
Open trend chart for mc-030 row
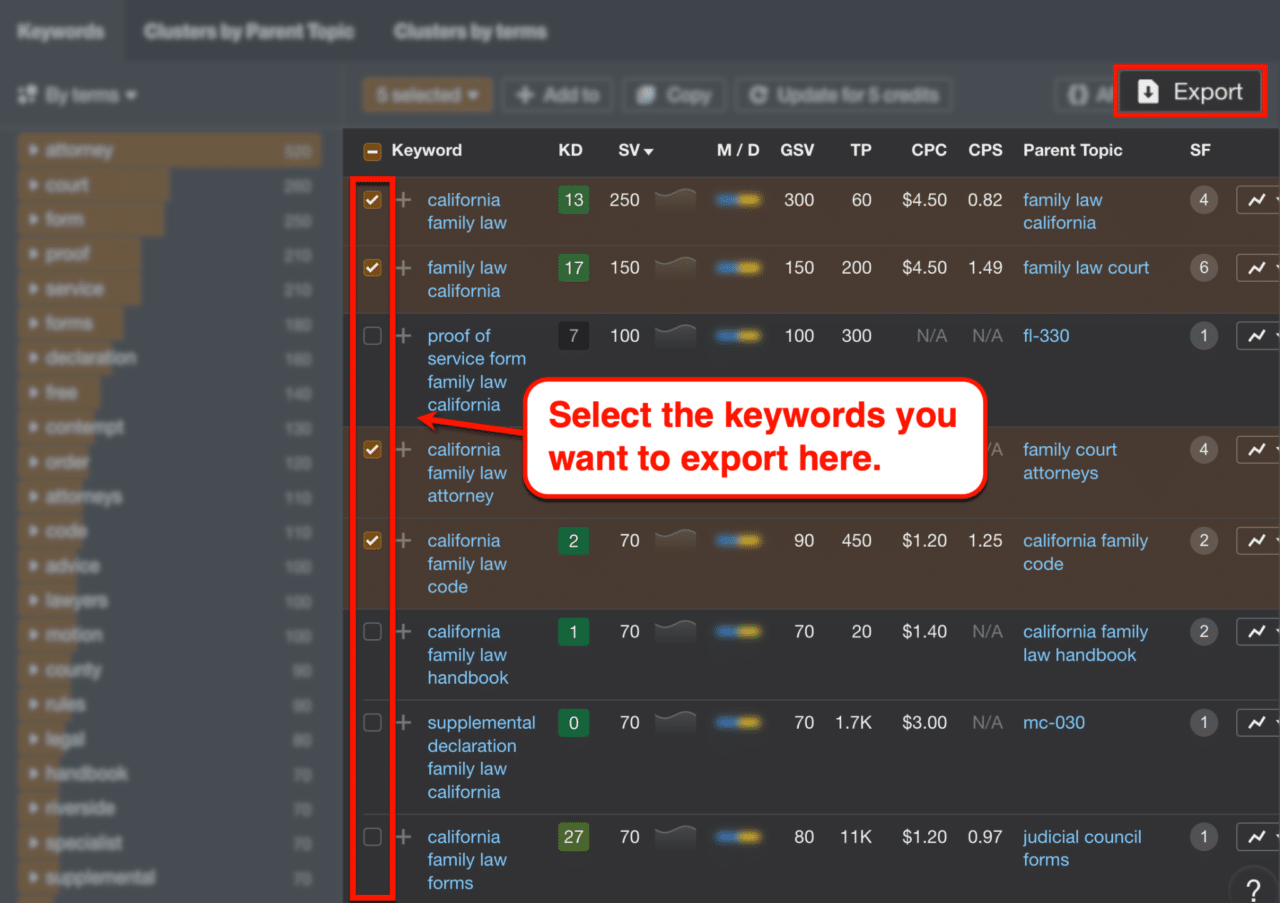1258,723
